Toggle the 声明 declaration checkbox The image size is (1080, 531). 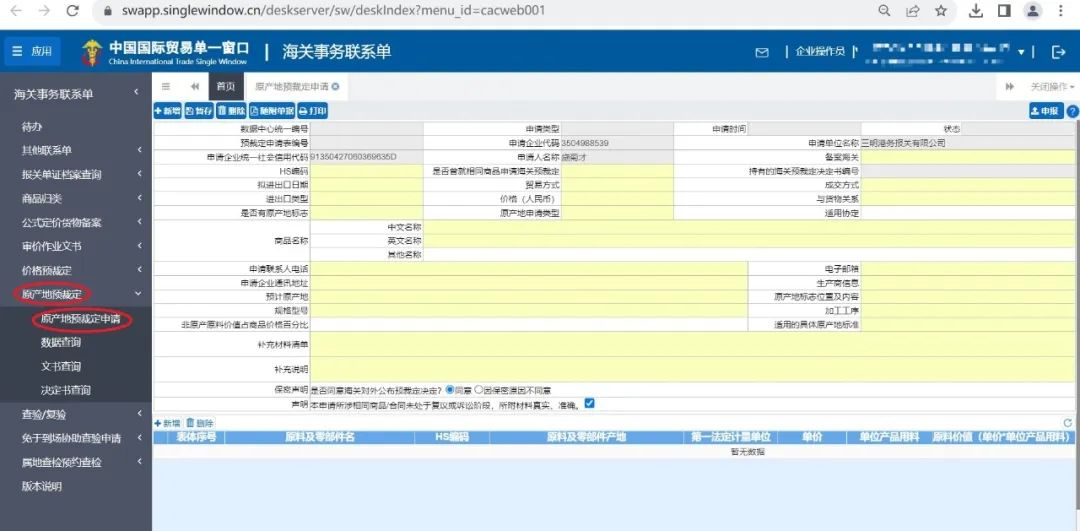[589, 404]
